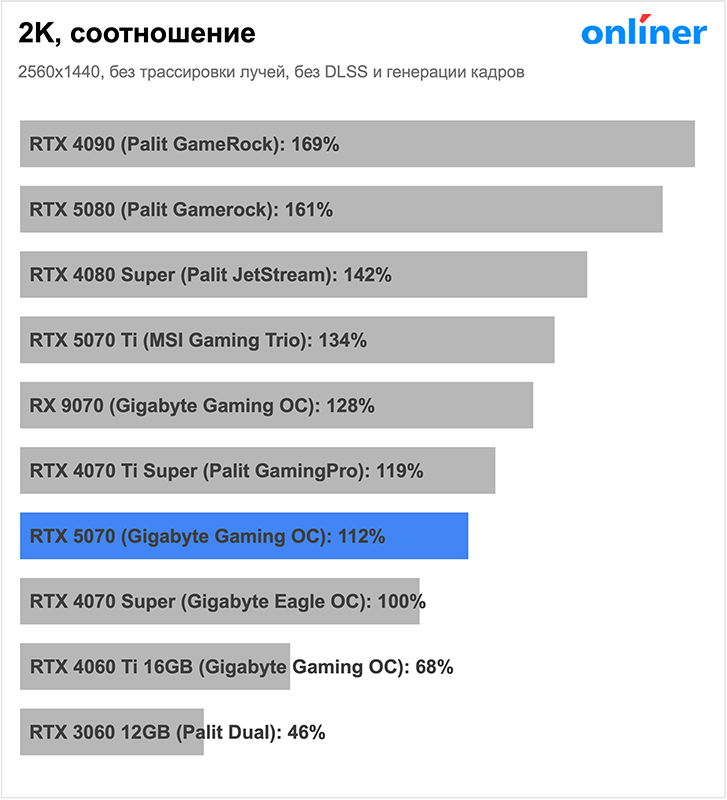Click the 161% value label
The height and width of the screenshot is (800, 727).
click(307, 210)
